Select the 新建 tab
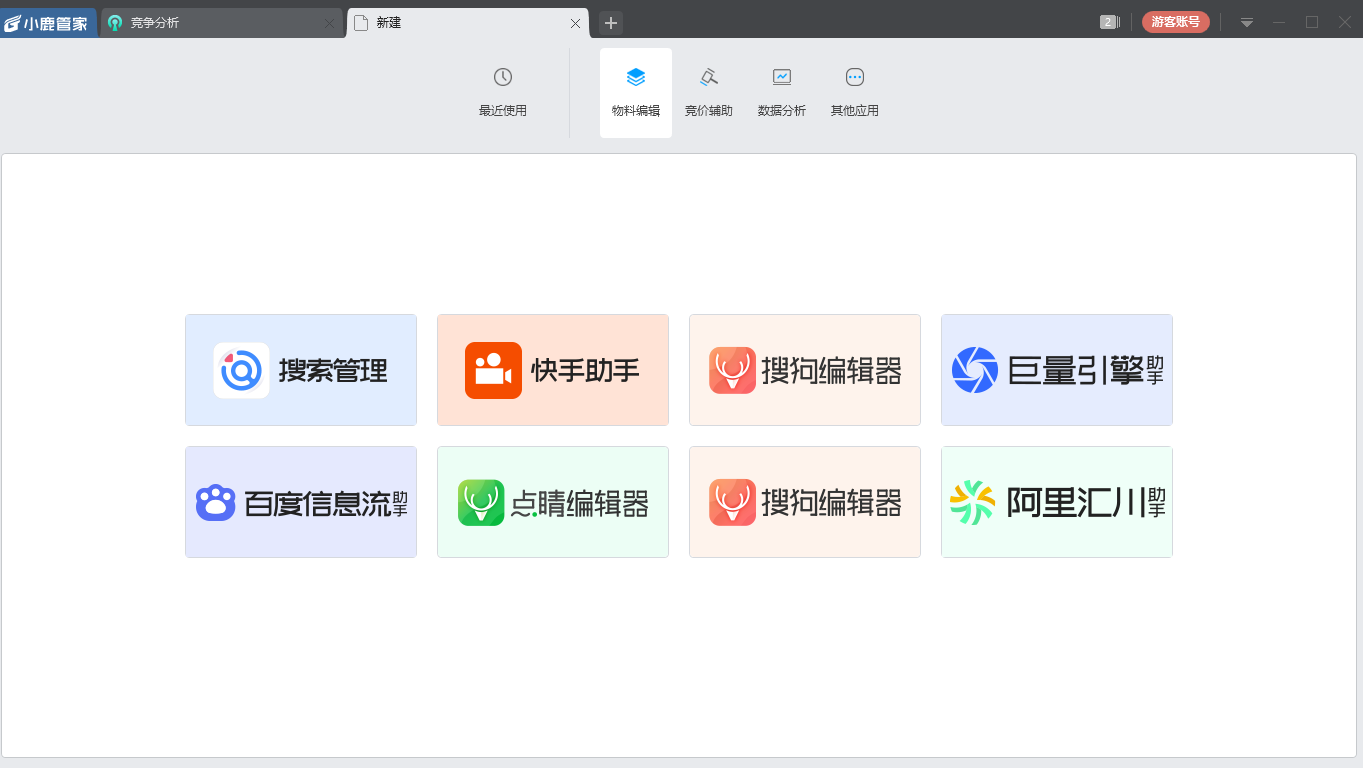The height and width of the screenshot is (768, 1363). 467,23
